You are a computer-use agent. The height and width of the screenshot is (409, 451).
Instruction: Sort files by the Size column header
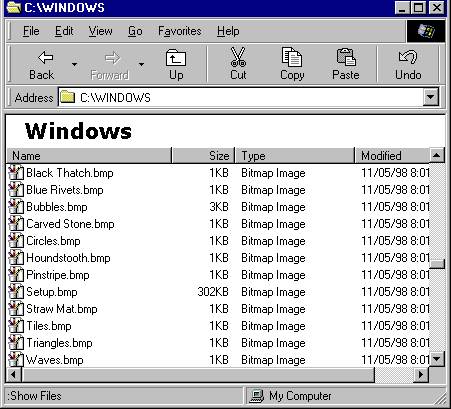point(203,156)
